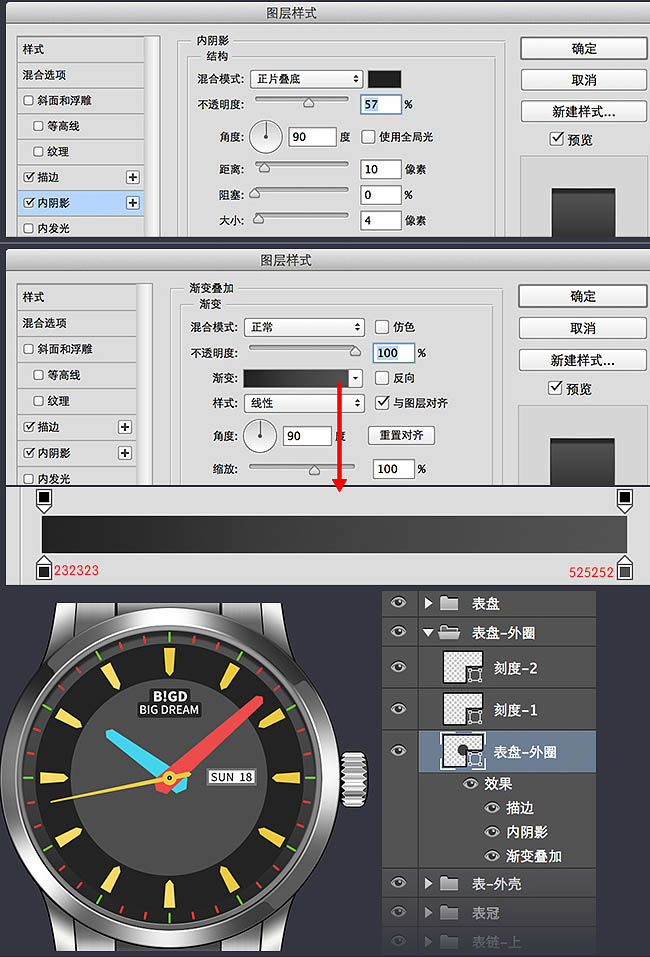The height and width of the screenshot is (957, 650).
Task: Click 重置对齐 button
Action: pos(401,435)
